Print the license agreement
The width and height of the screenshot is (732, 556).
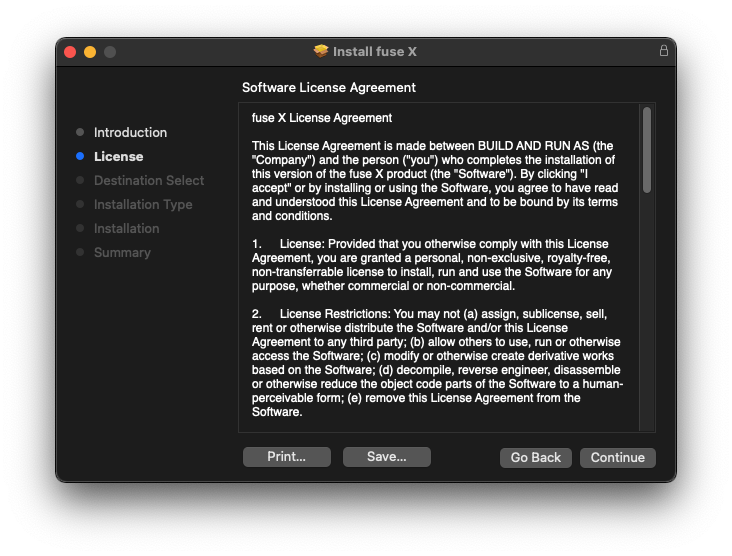pos(287,457)
